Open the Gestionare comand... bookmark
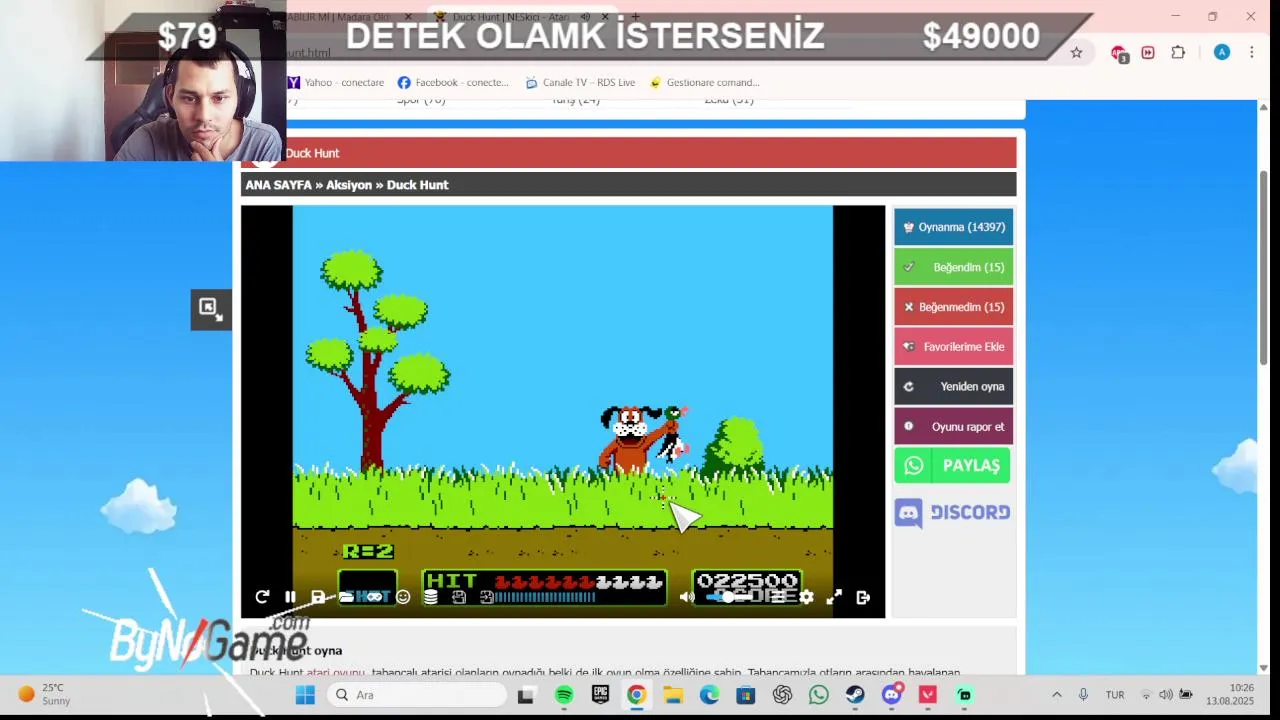1280x720 pixels. [x=704, y=82]
